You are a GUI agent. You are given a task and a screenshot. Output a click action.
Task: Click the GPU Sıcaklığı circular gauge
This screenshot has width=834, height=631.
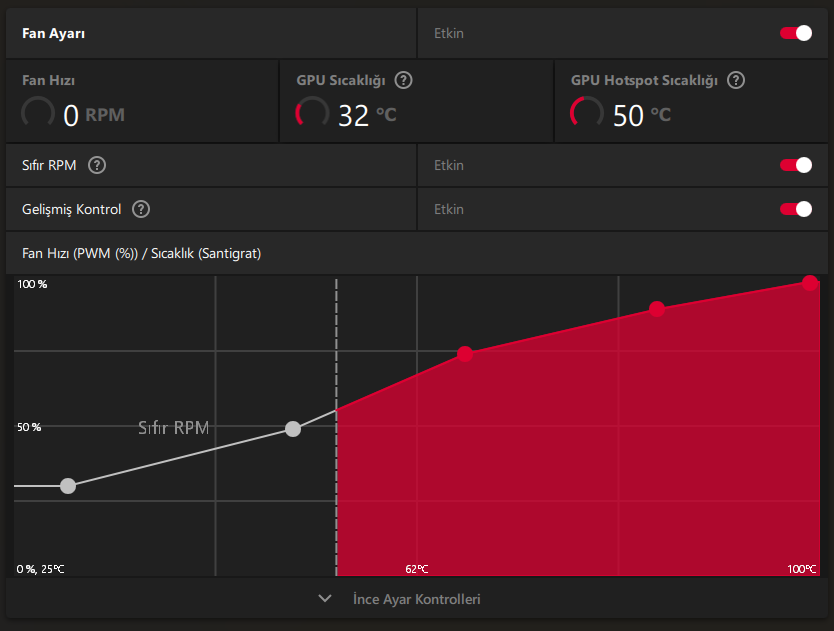pyautogui.click(x=312, y=113)
